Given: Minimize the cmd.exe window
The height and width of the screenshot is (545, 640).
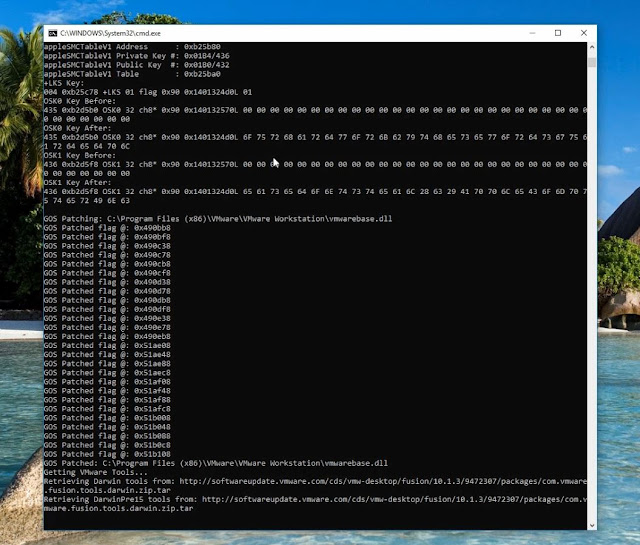Looking at the screenshot, I should point(532,33).
